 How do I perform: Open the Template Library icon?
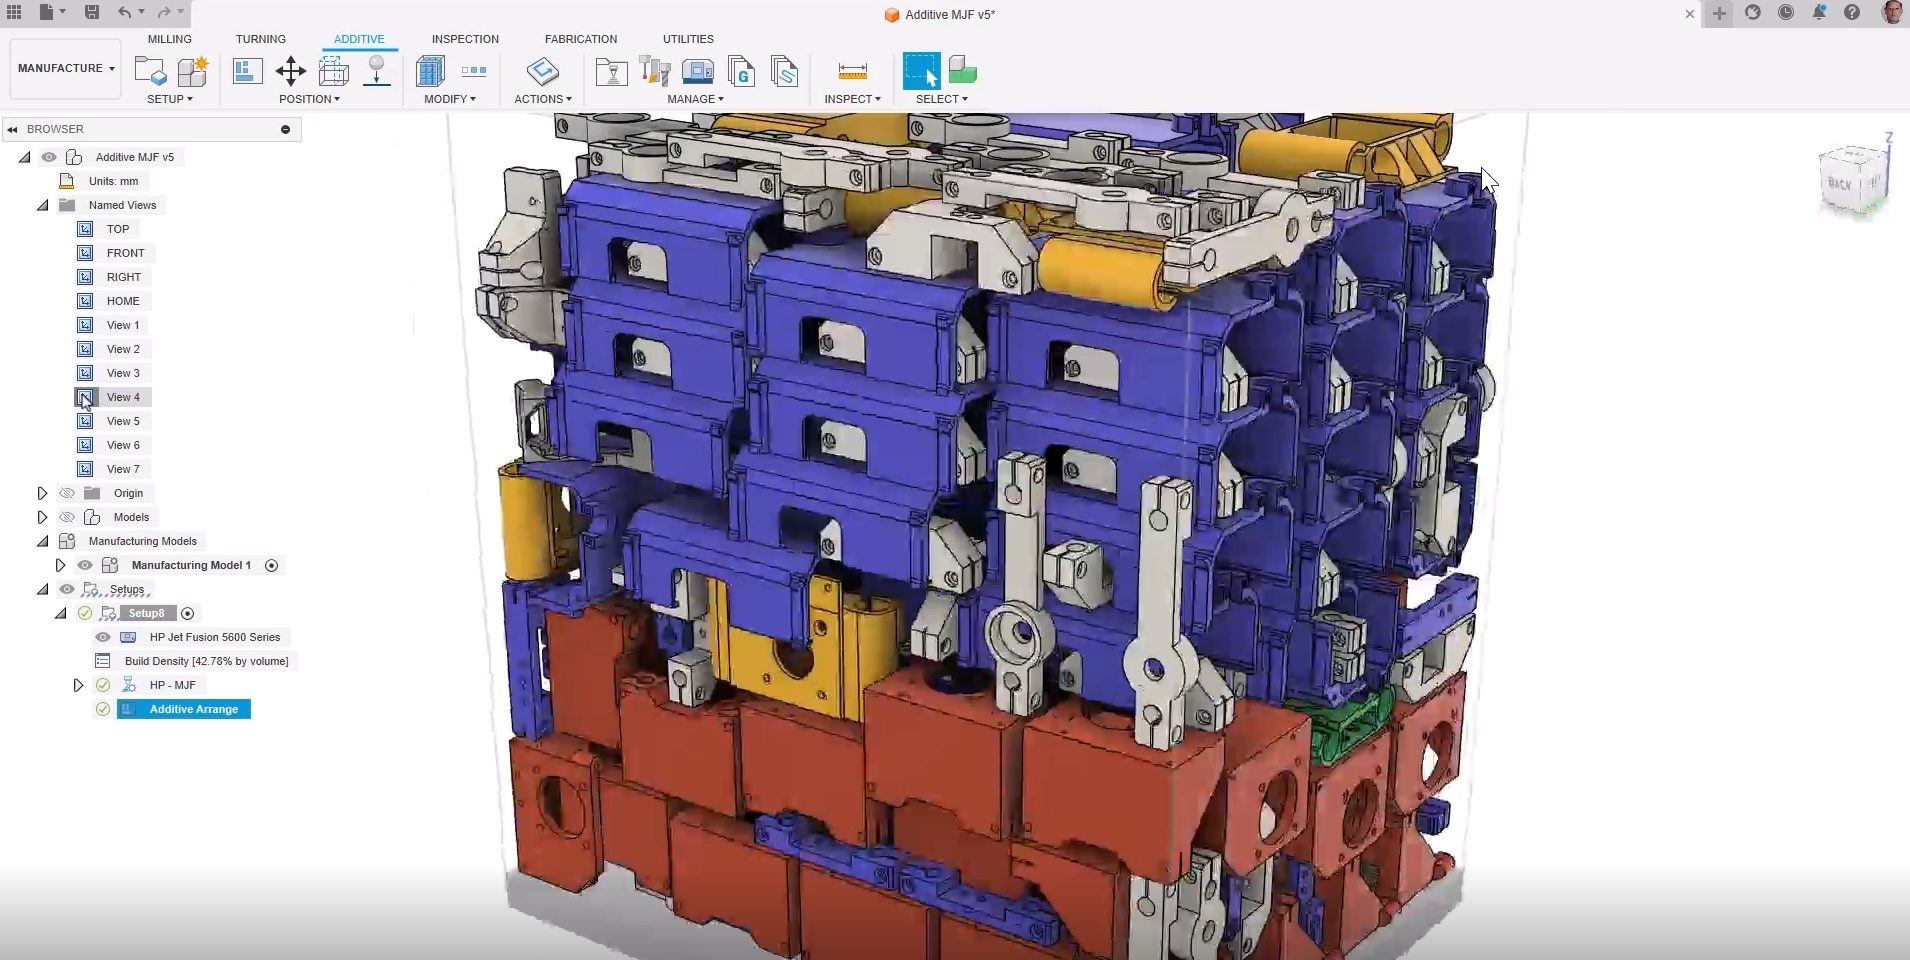pos(785,71)
